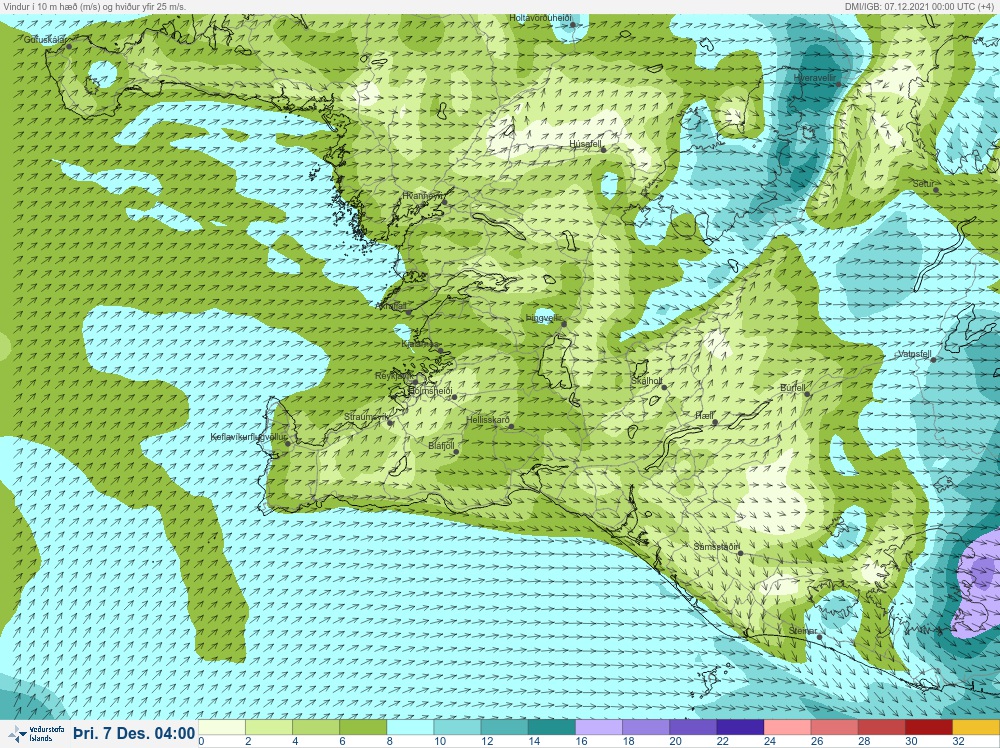The width and height of the screenshot is (1000, 748).
Task: Click the Akrafjall station label
Action: point(391,306)
